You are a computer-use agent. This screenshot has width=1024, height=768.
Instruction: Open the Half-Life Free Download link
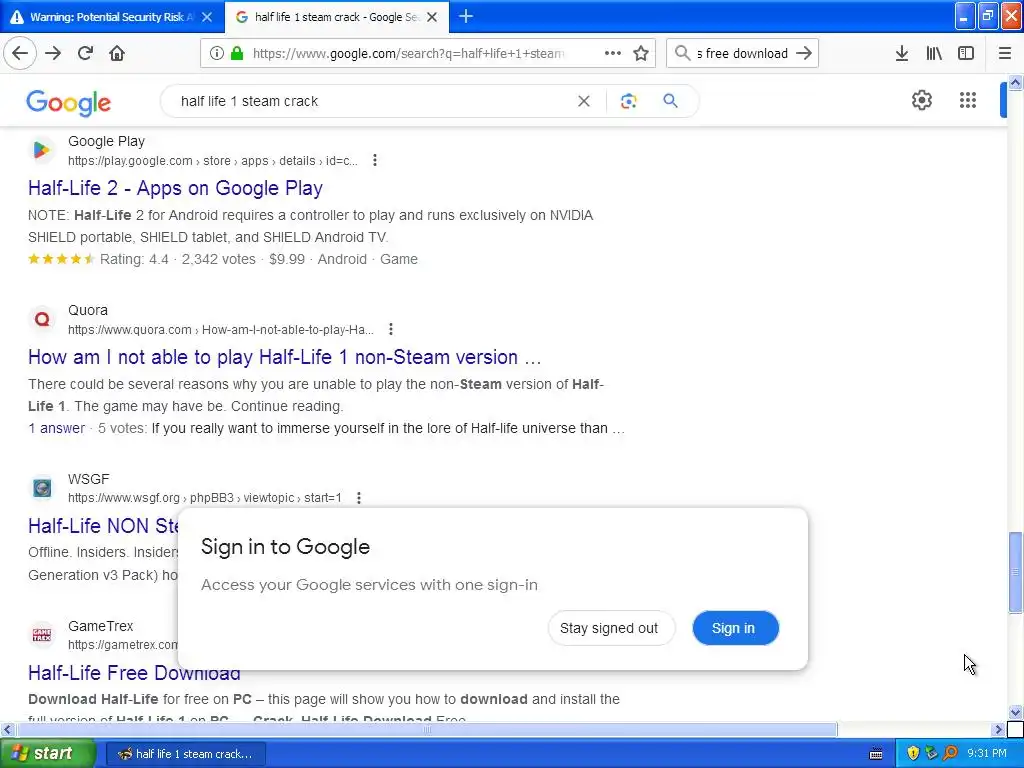point(134,673)
